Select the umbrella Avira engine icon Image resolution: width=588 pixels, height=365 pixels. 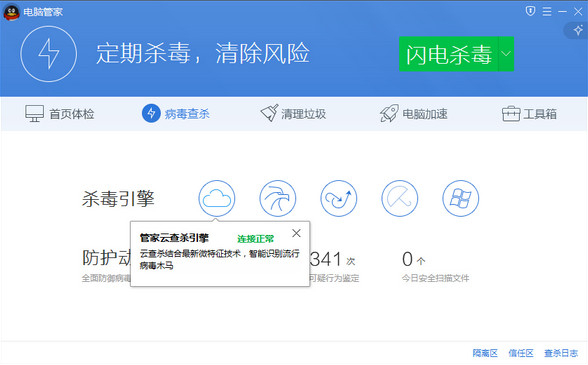point(400,198)
